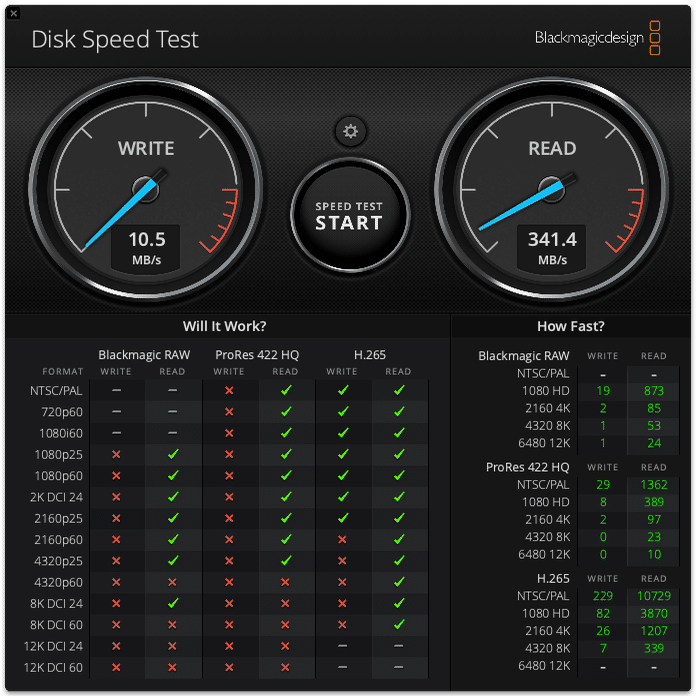This screenshot has height=696, width=696.
Task: Click the 10.5 MB/s write speed readout
Action: [x=146, y=248]
